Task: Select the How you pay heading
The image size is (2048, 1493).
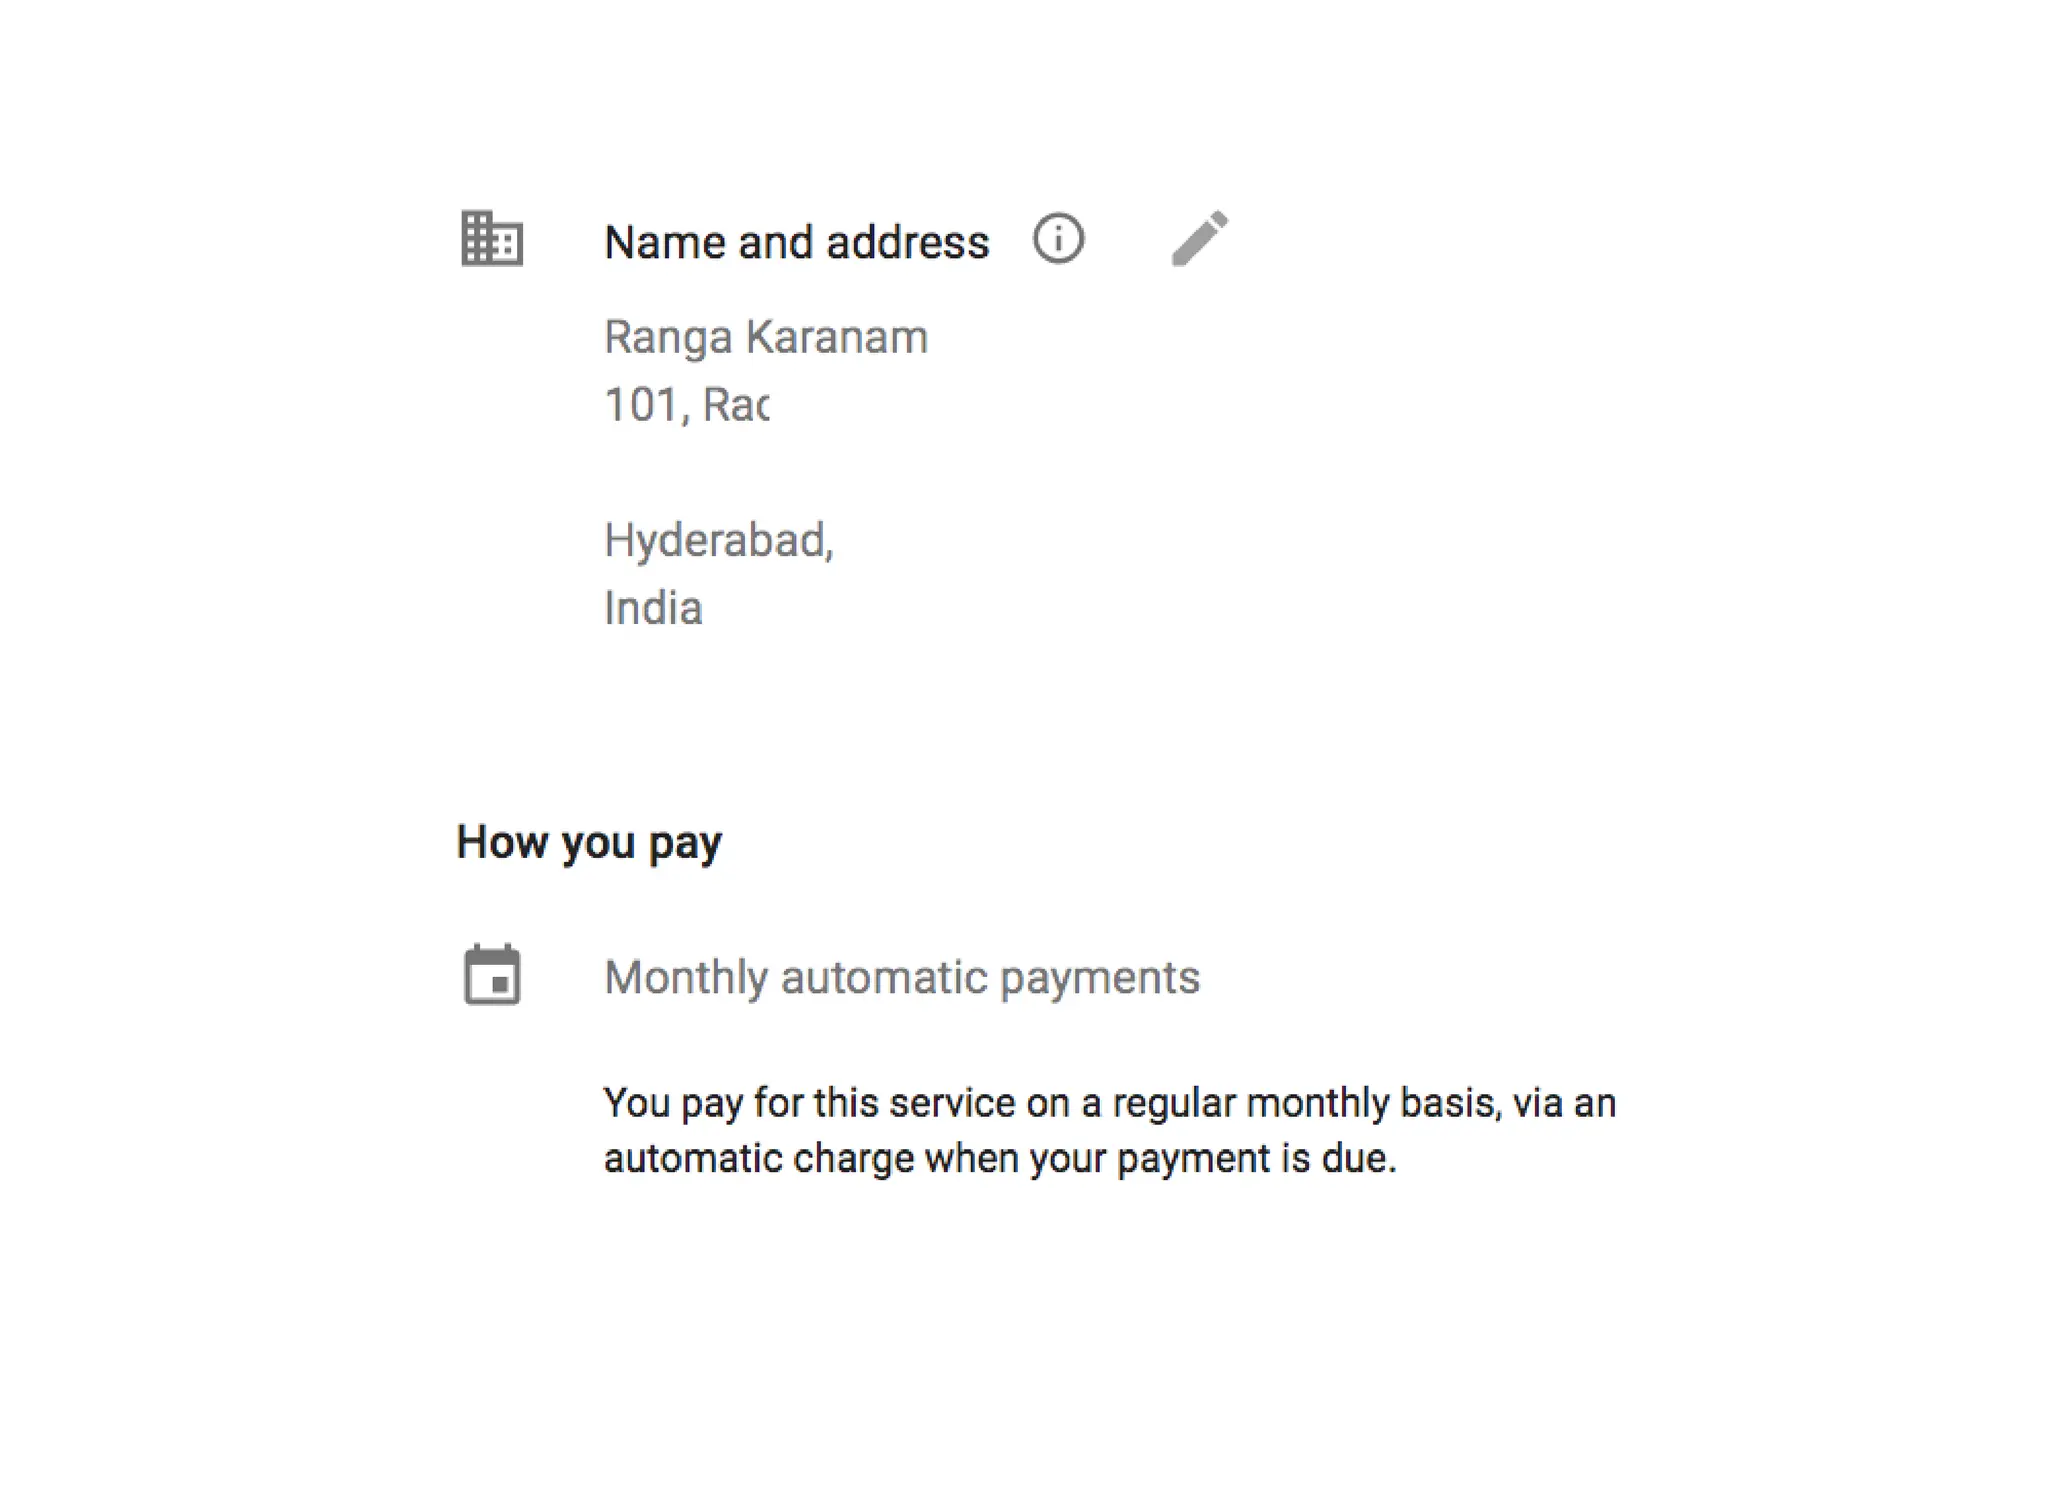Action: point(588,843)
